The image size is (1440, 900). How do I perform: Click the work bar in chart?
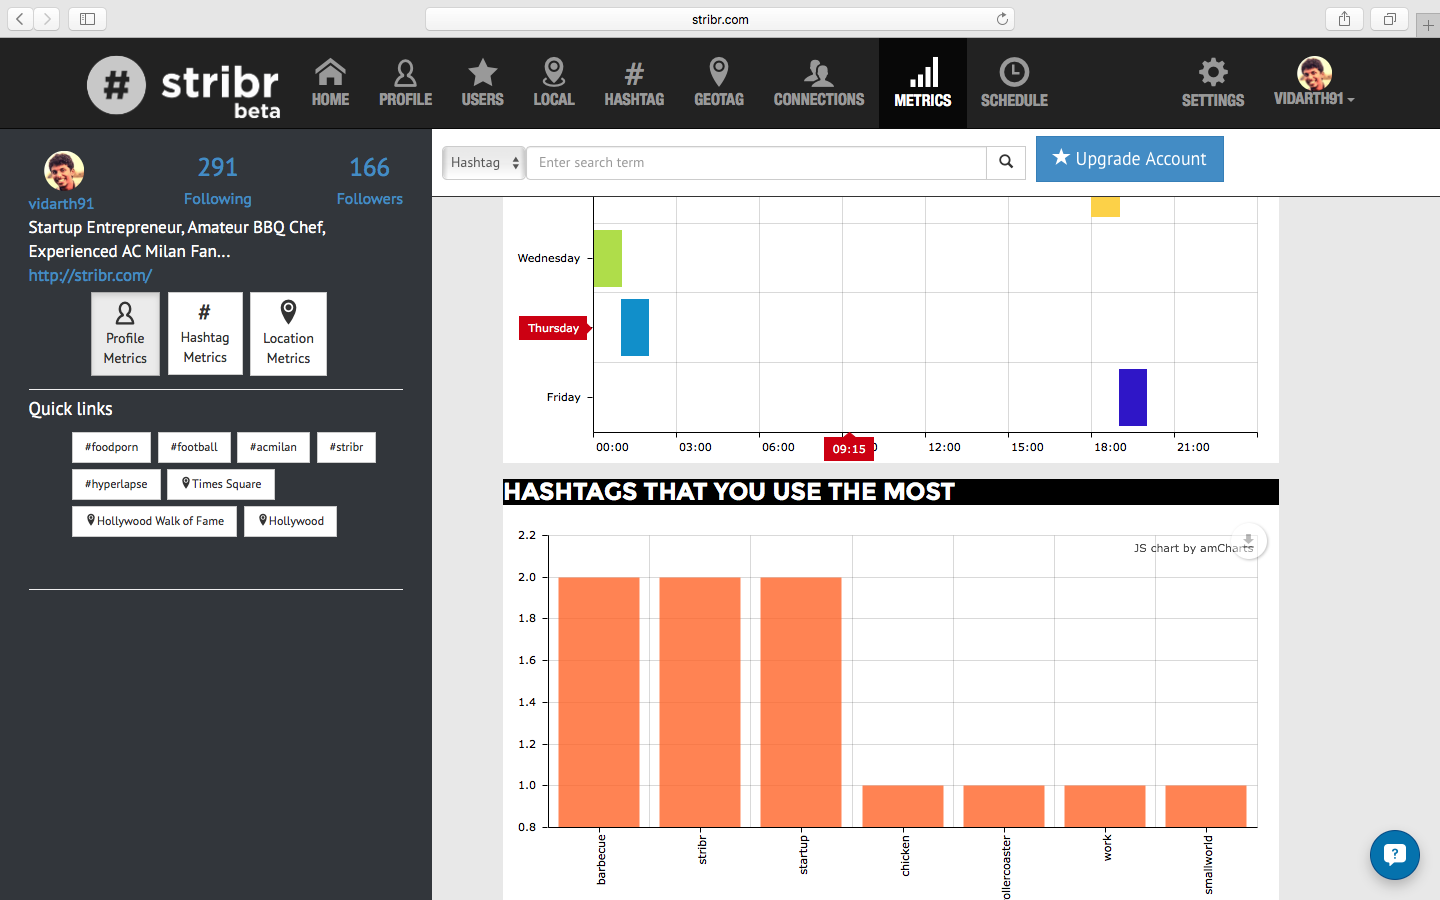(1105, 806)
